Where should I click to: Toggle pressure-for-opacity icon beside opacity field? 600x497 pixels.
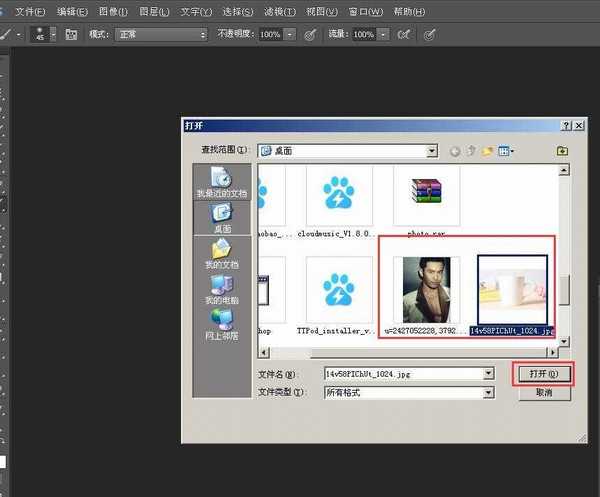tap(310, 34)
